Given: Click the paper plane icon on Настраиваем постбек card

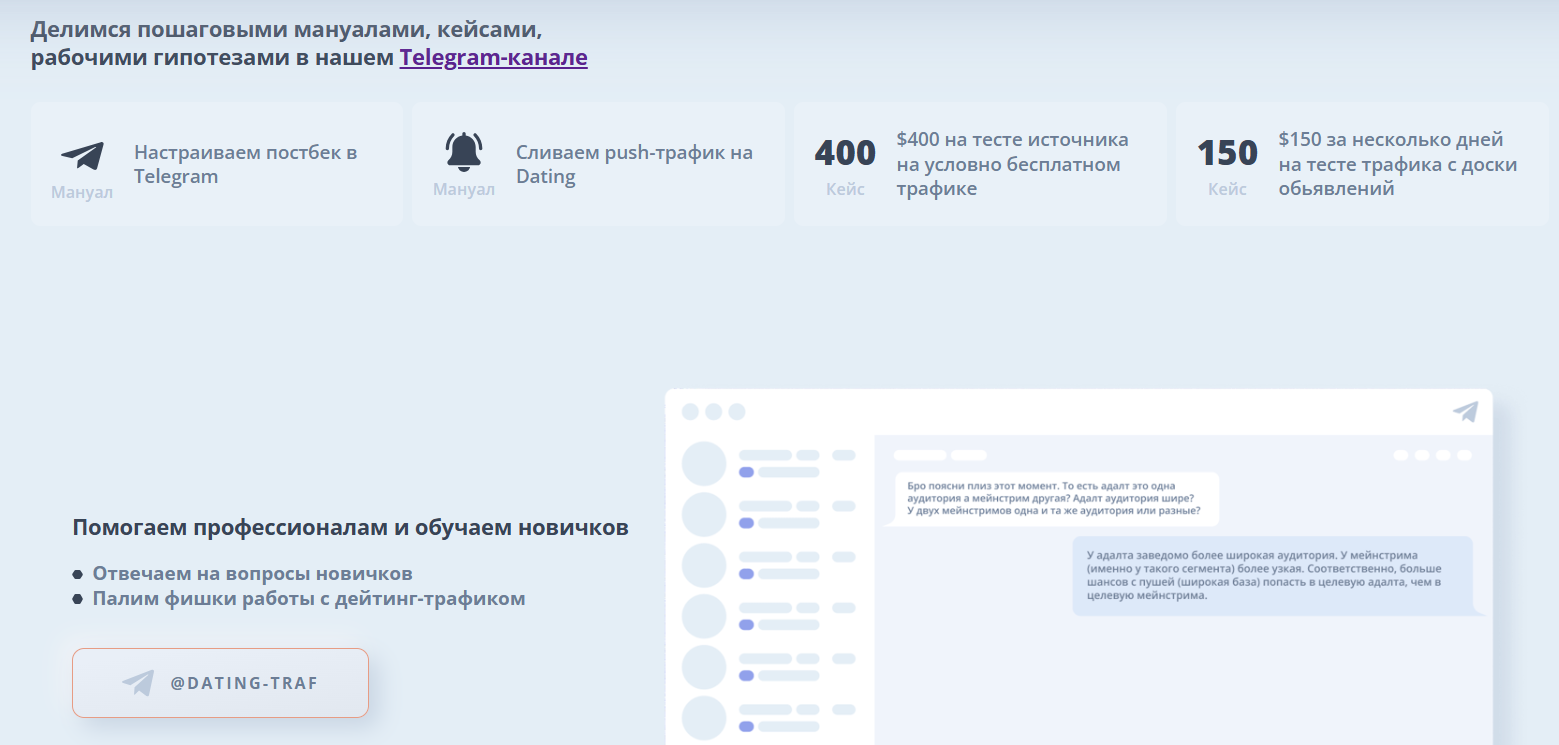Looking at the screenshot, I should pos(82,155).
